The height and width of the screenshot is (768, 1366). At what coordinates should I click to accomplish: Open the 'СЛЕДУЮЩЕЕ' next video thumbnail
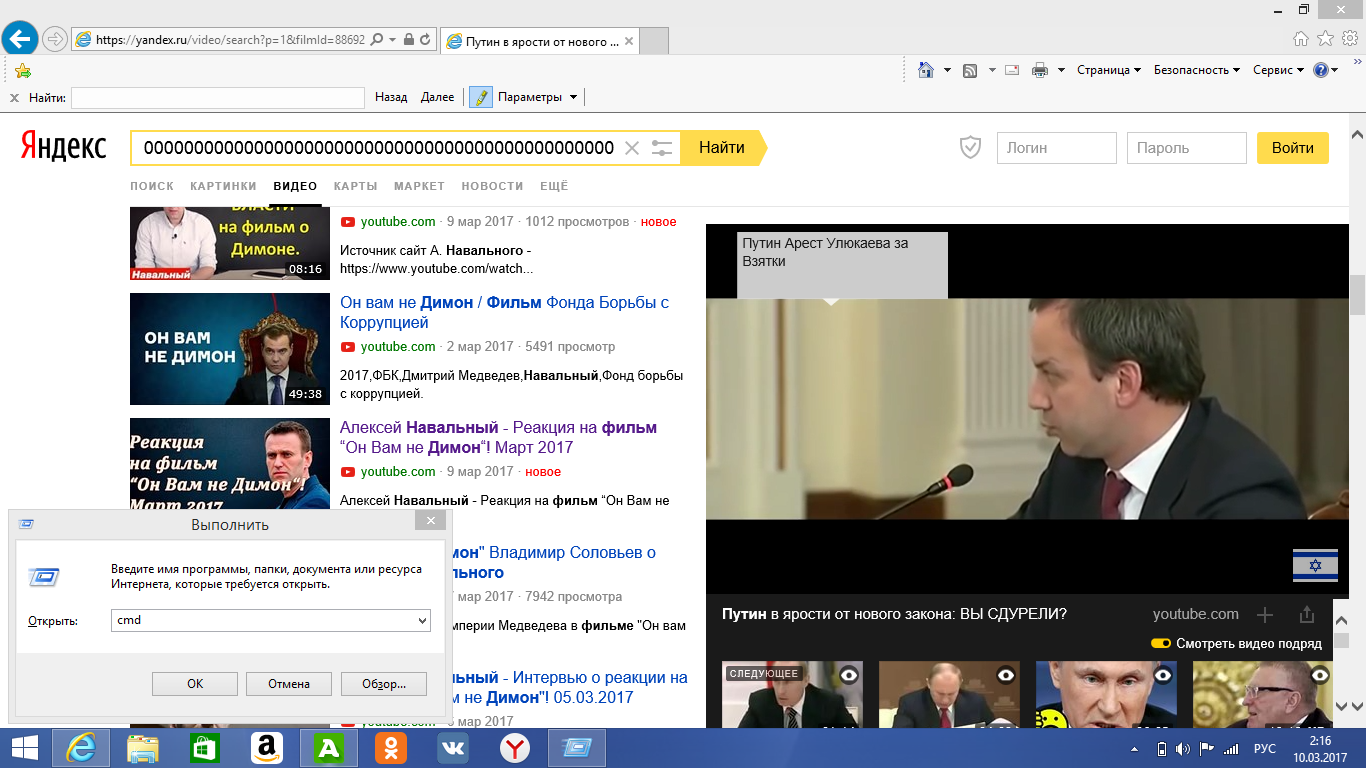click(x=792, y=694)
